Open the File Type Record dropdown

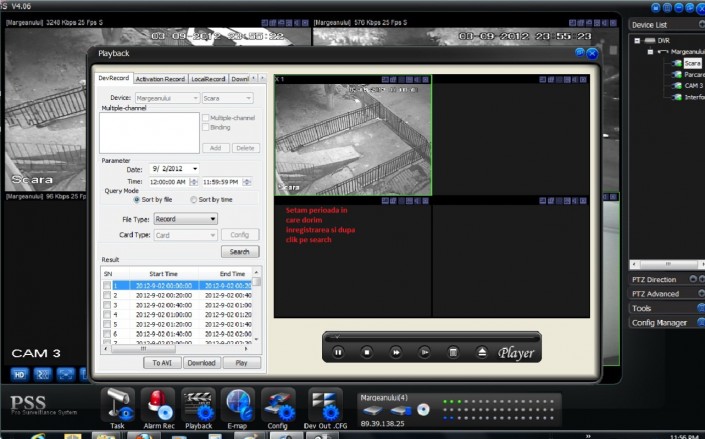[x=185, y=218]
